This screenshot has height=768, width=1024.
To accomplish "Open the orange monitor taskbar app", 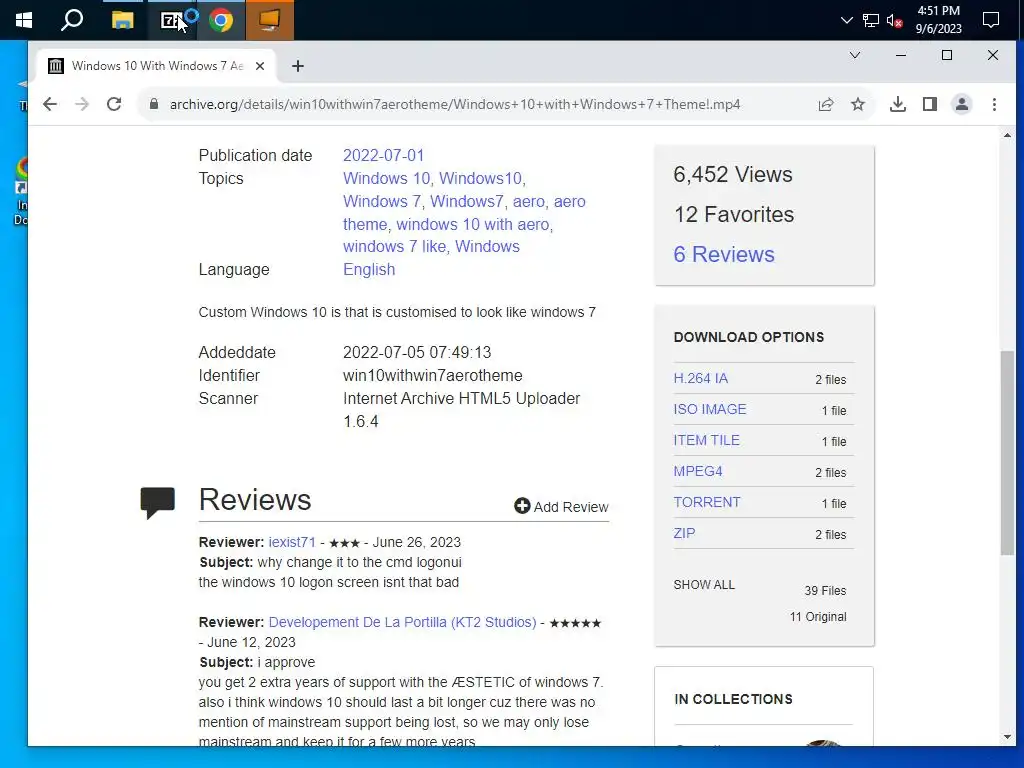I will pyautogui.click(x=269, y=20).
